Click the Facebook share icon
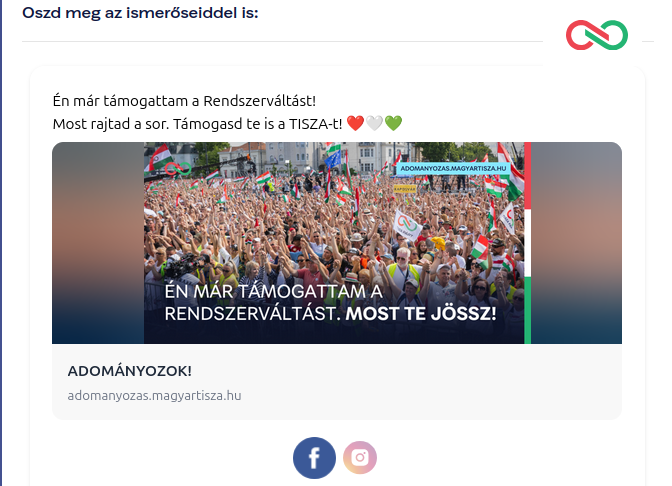The image size is (672, 486). tap(314, 458)
